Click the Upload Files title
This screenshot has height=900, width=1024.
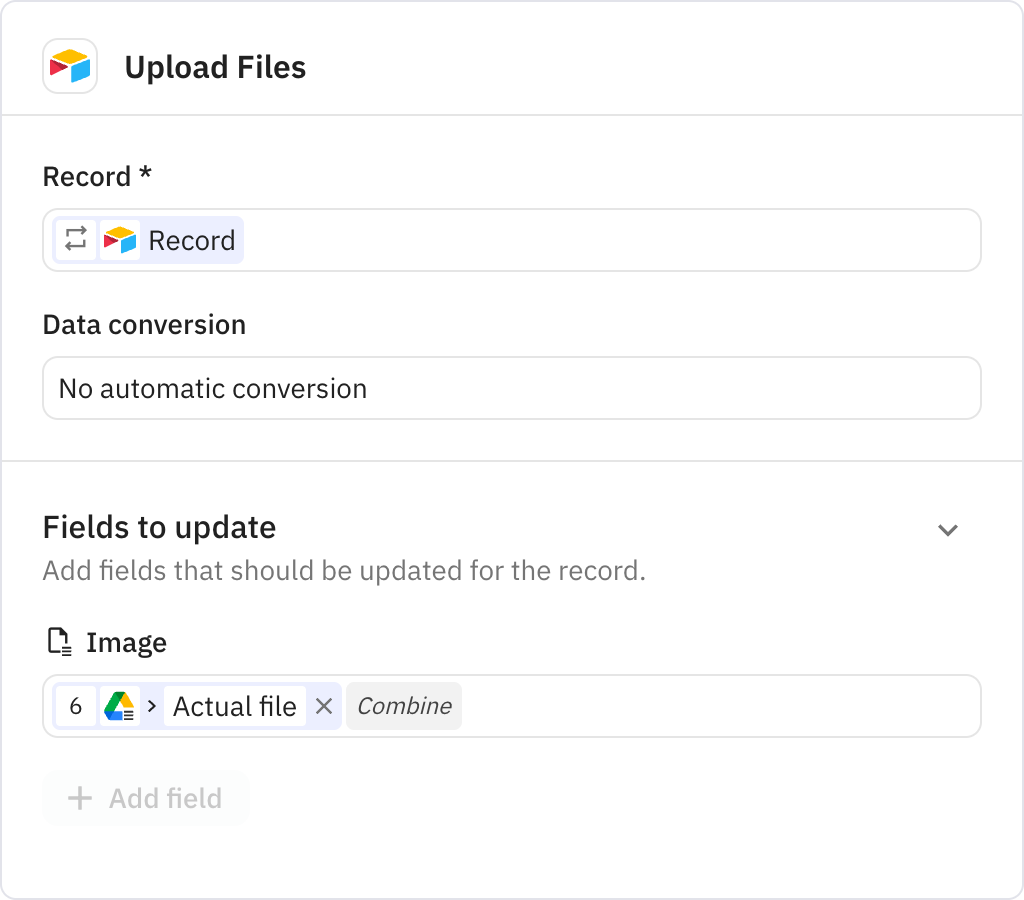click(x=215, y=67)
